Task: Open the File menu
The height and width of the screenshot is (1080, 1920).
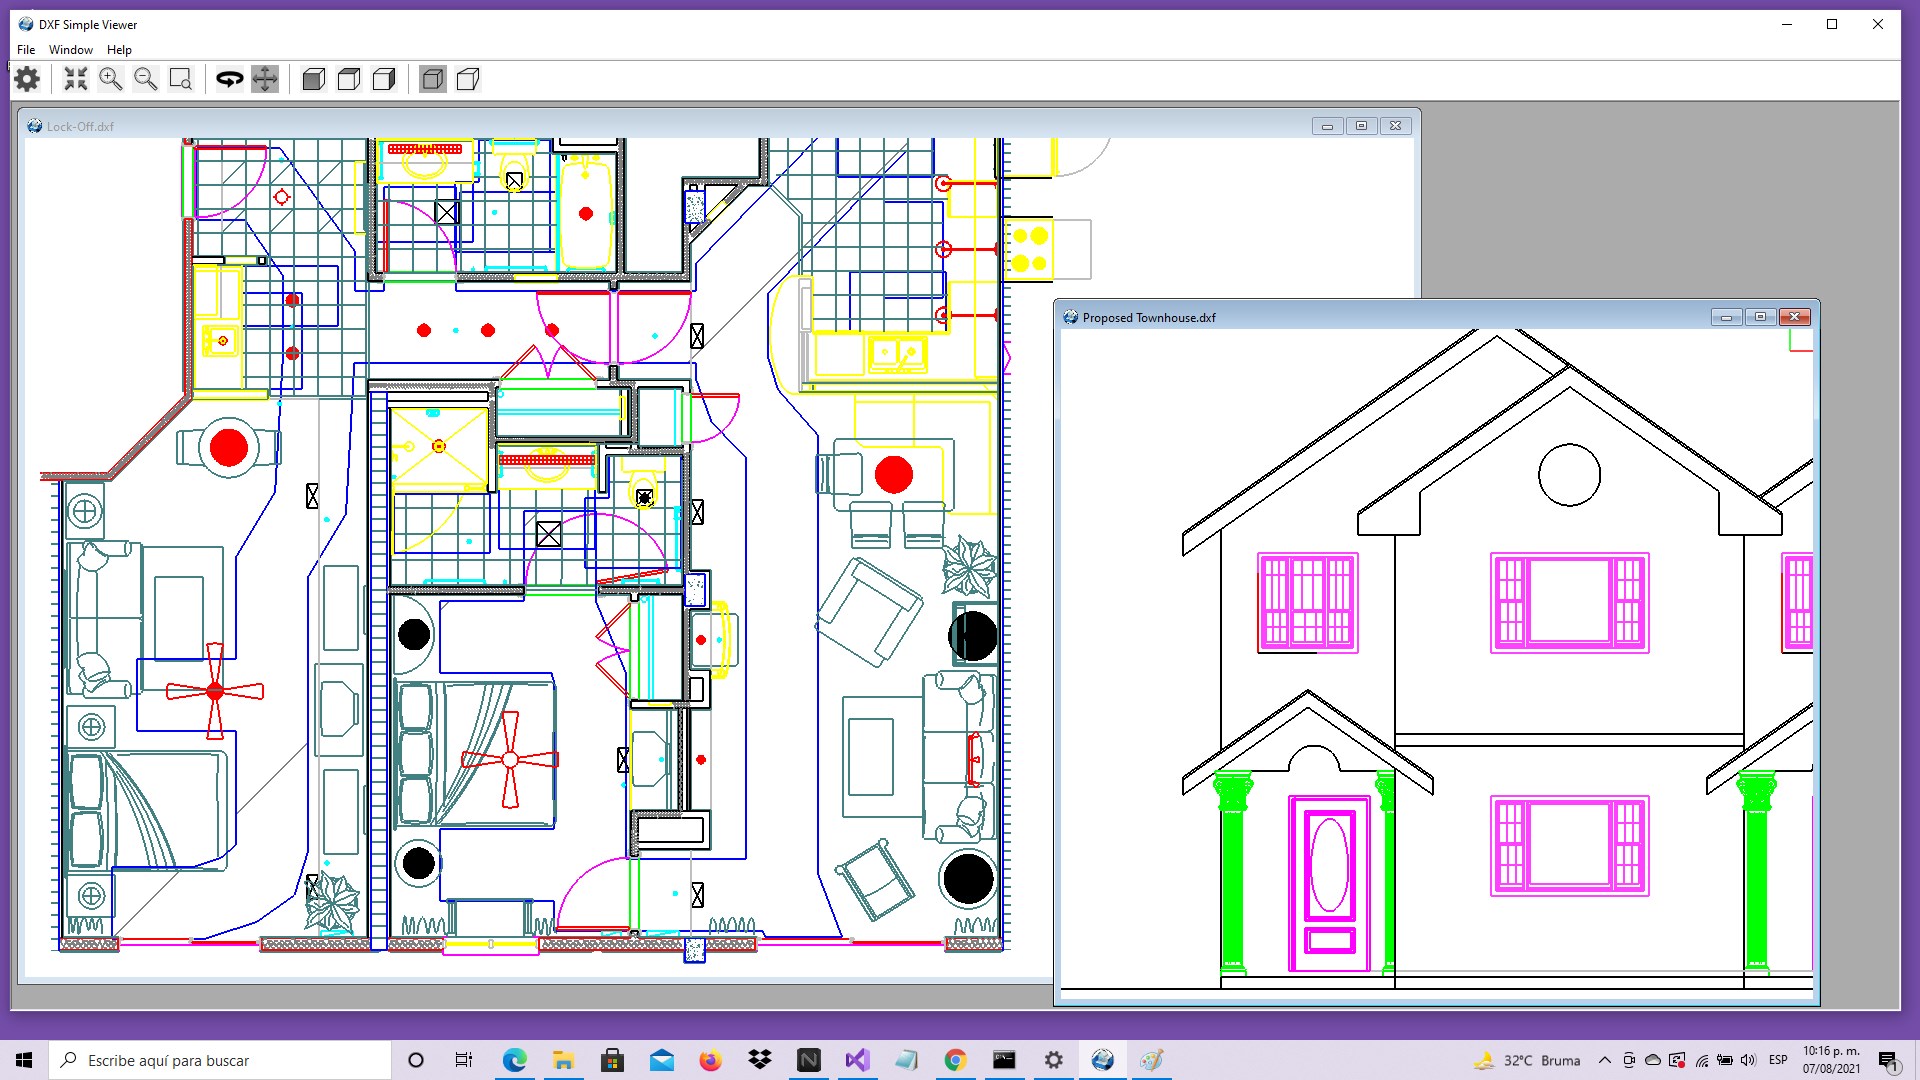Action: [x=25, y=49]
